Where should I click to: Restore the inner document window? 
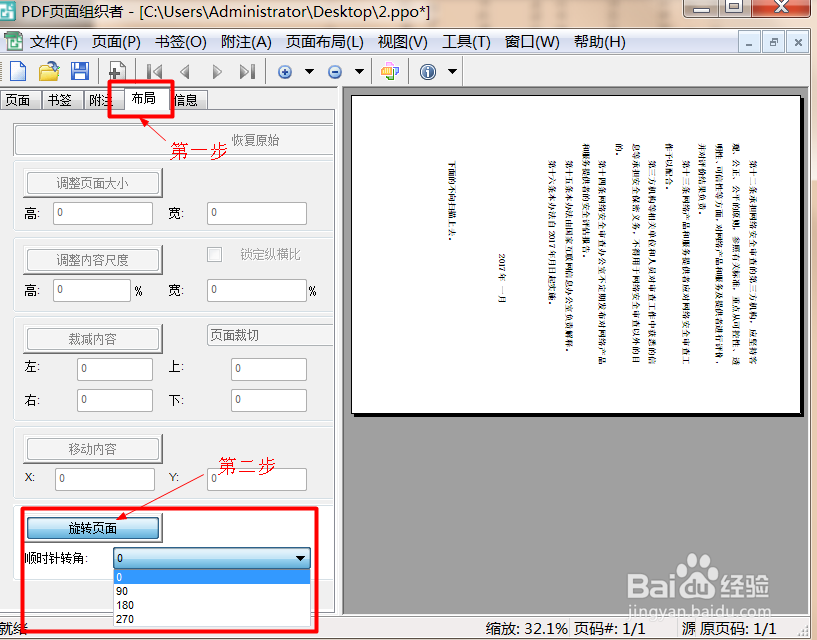point(773,42)
